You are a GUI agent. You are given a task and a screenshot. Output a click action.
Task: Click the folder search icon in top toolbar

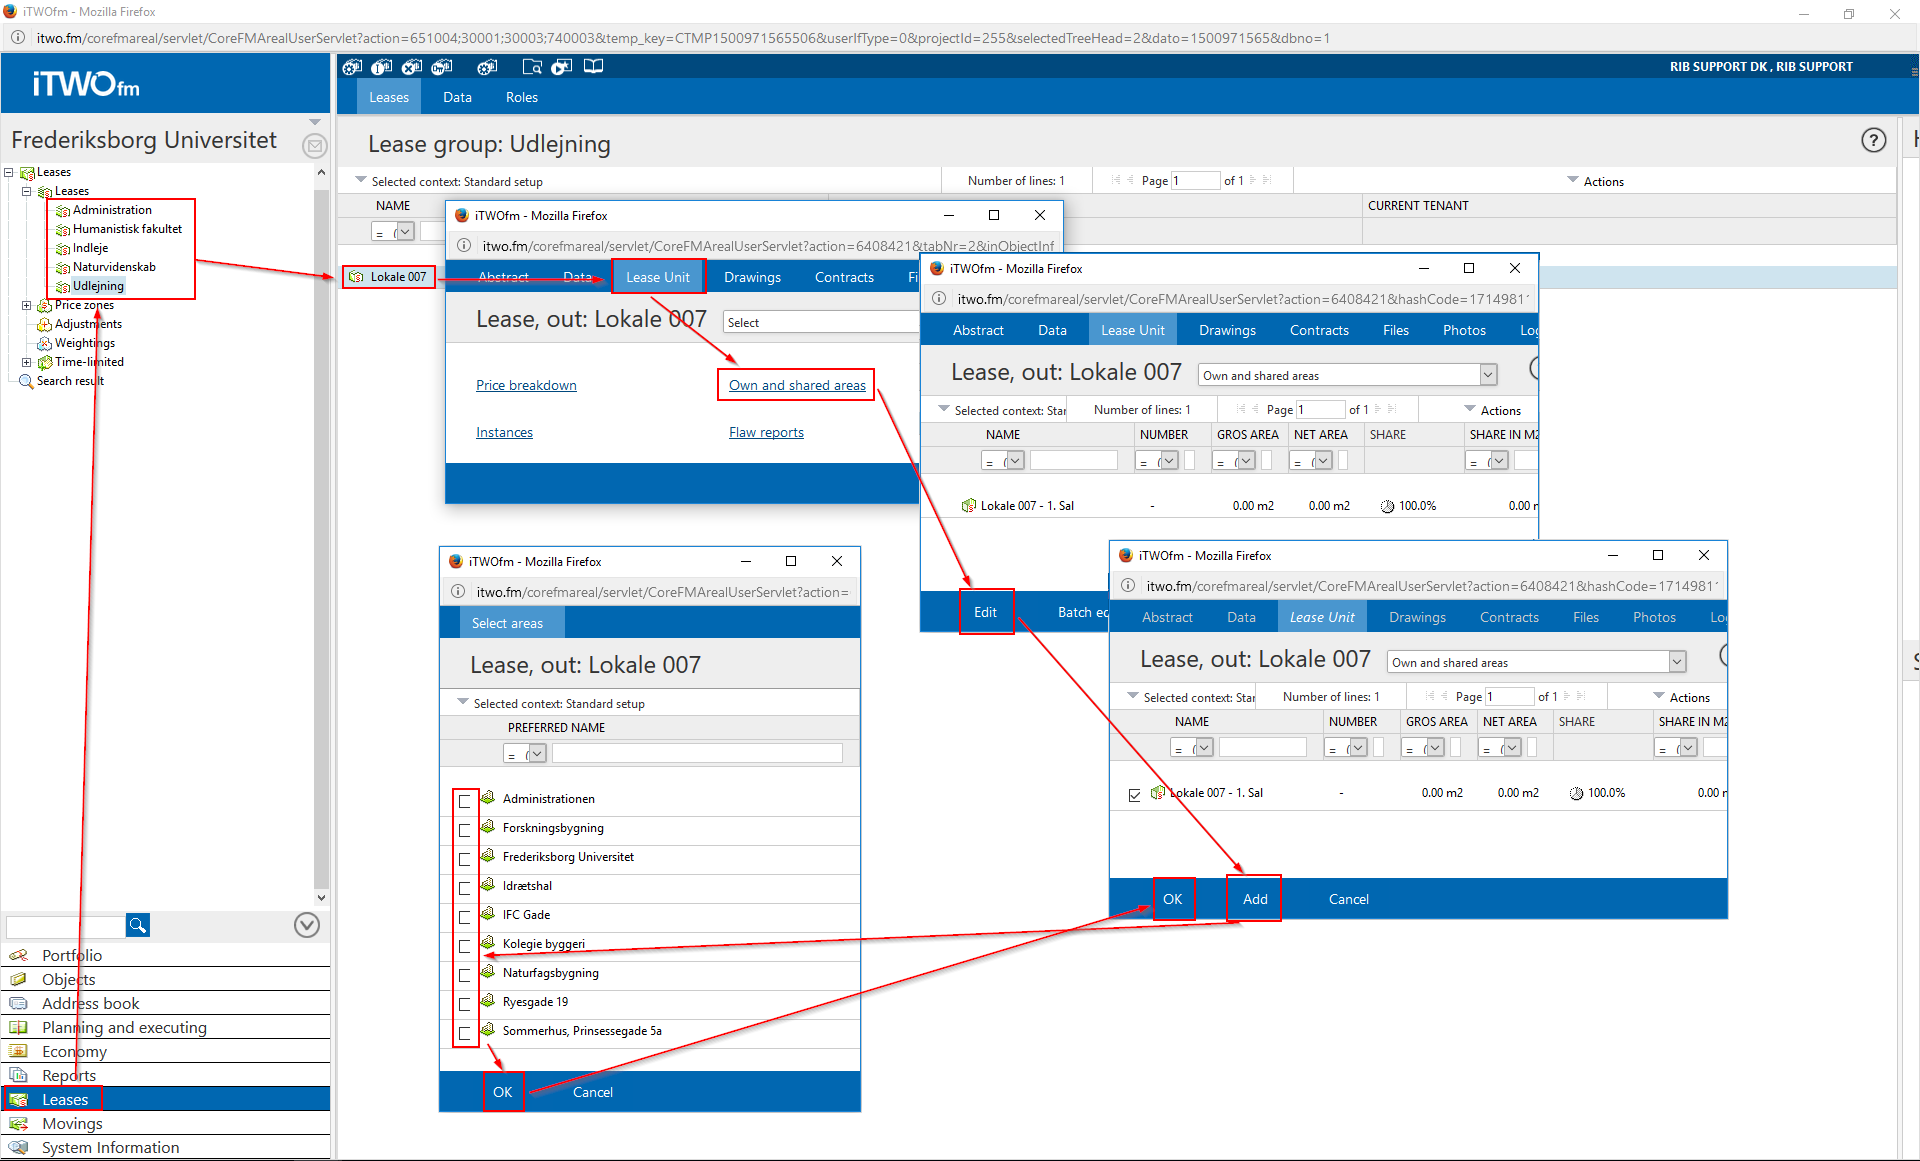(x=532, y=67)
